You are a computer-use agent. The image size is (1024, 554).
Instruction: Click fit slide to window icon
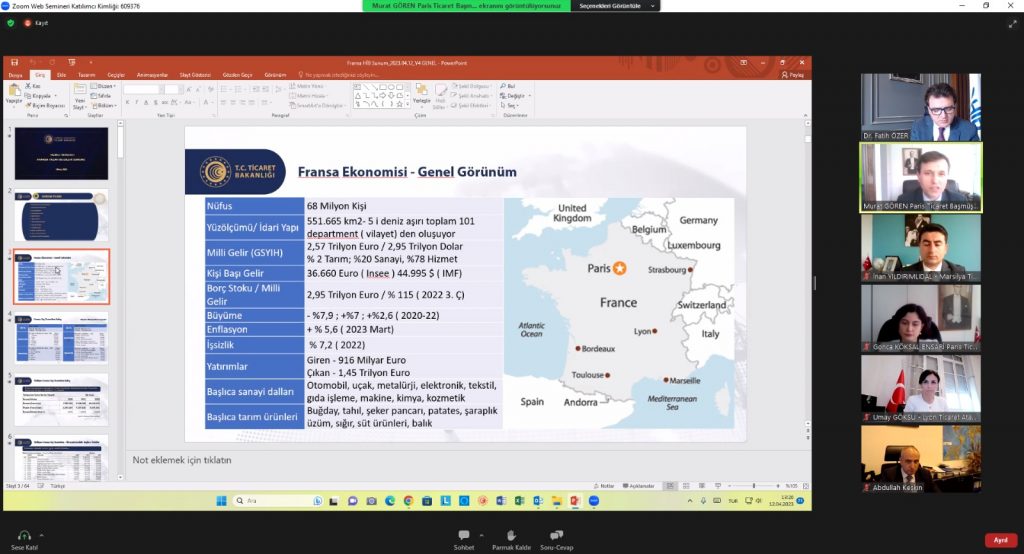click(806, 486)
